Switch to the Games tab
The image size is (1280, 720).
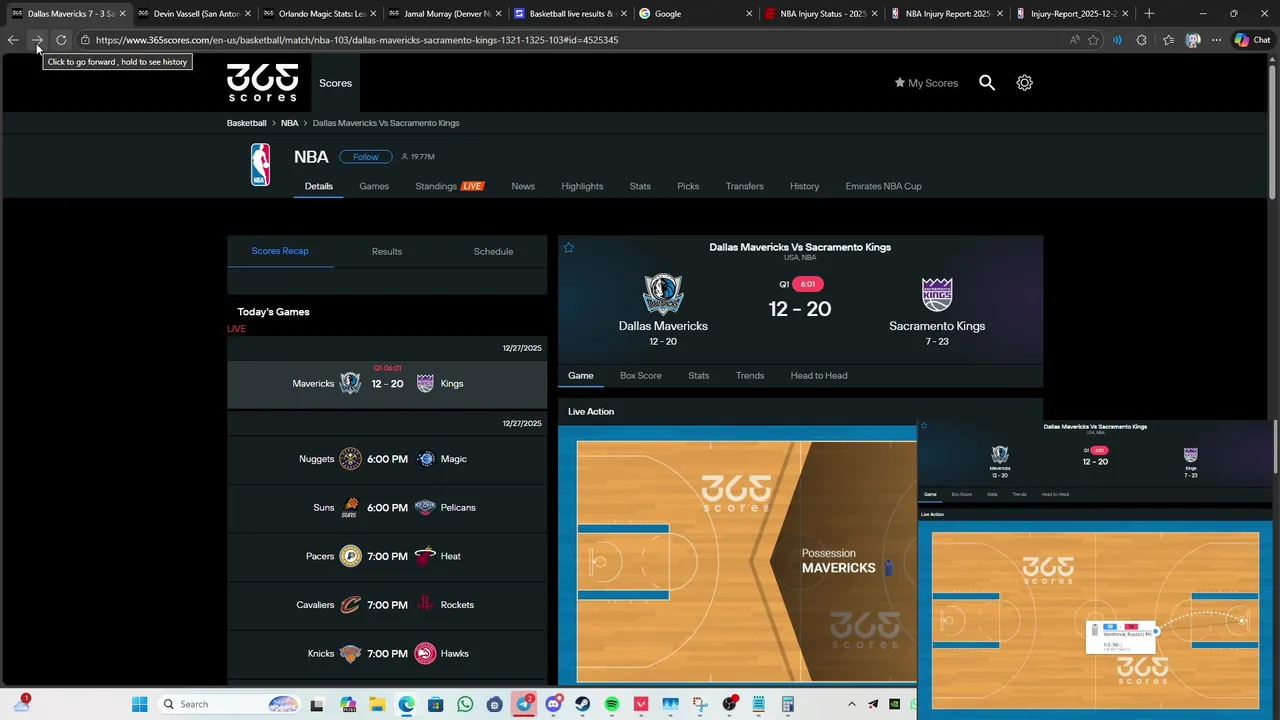point(374,186)
